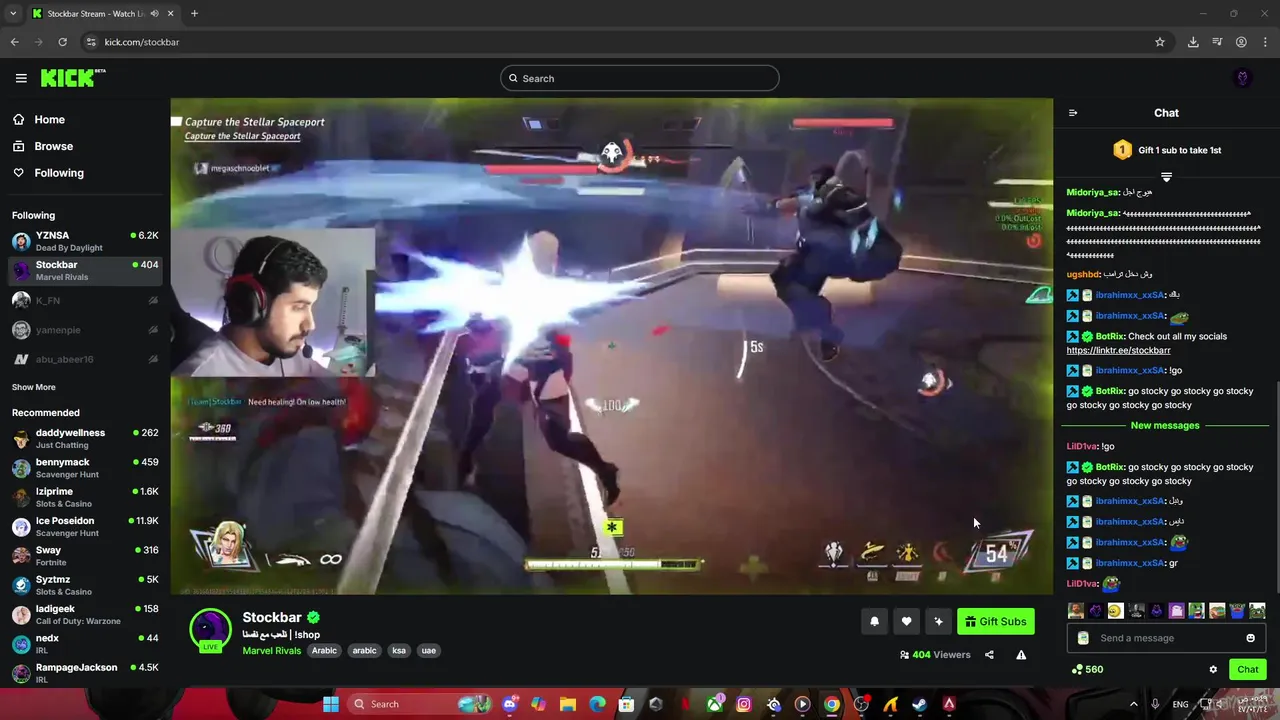Click the green Chat send button
The image size is (1280, 720).
coord(1248,670)
